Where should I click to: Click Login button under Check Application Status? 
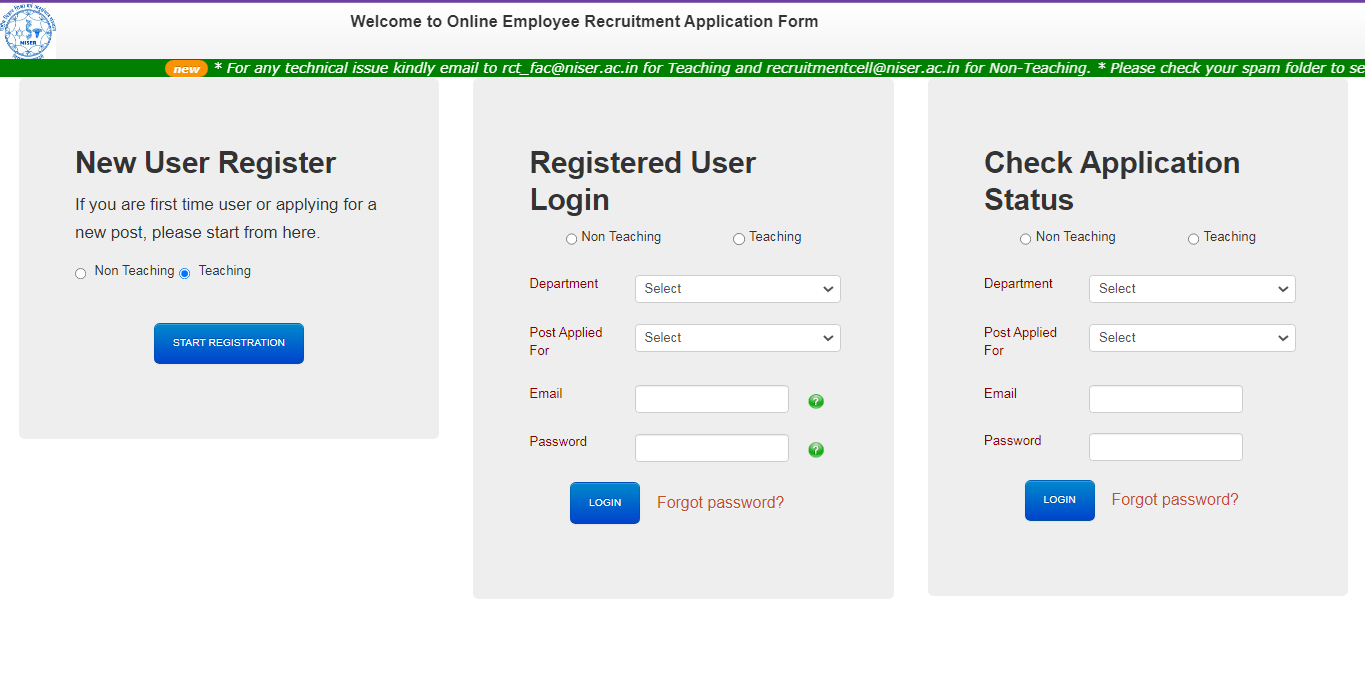click(x=1059, y=500)
